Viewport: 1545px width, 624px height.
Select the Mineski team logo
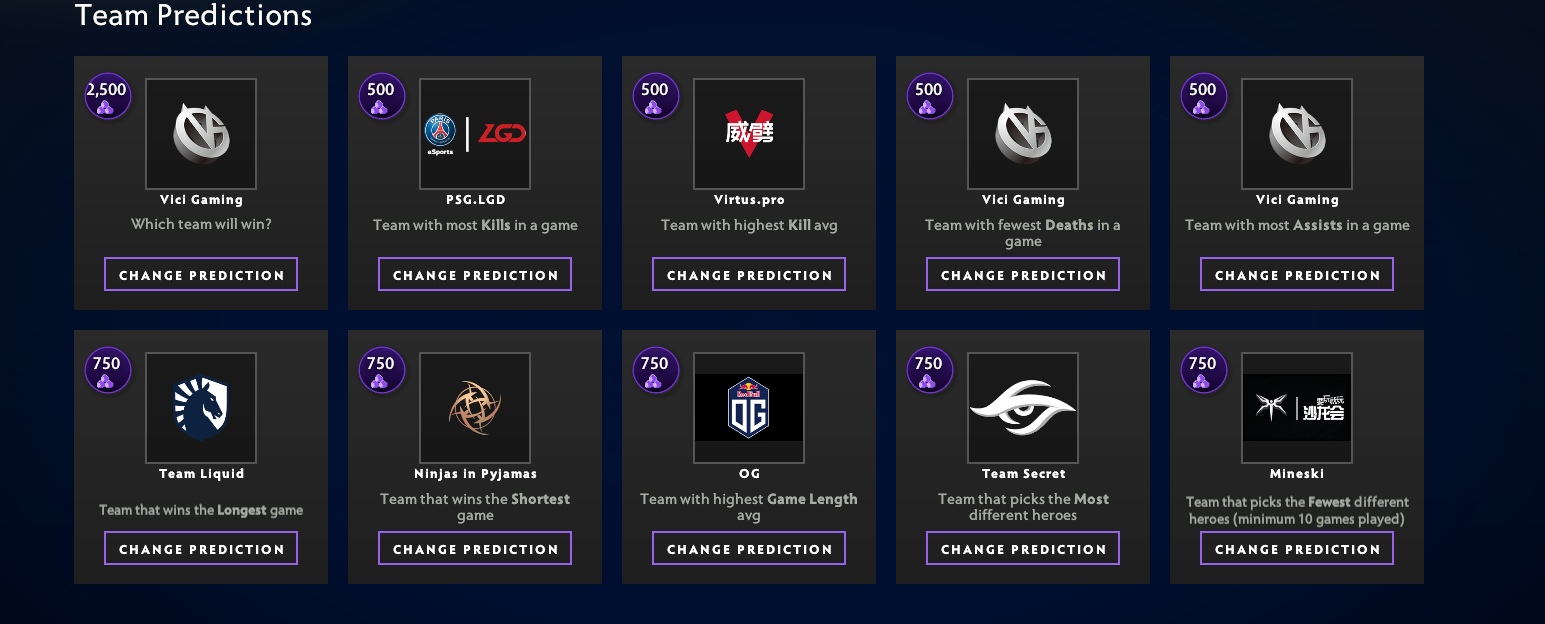[x=1297, y=408]
